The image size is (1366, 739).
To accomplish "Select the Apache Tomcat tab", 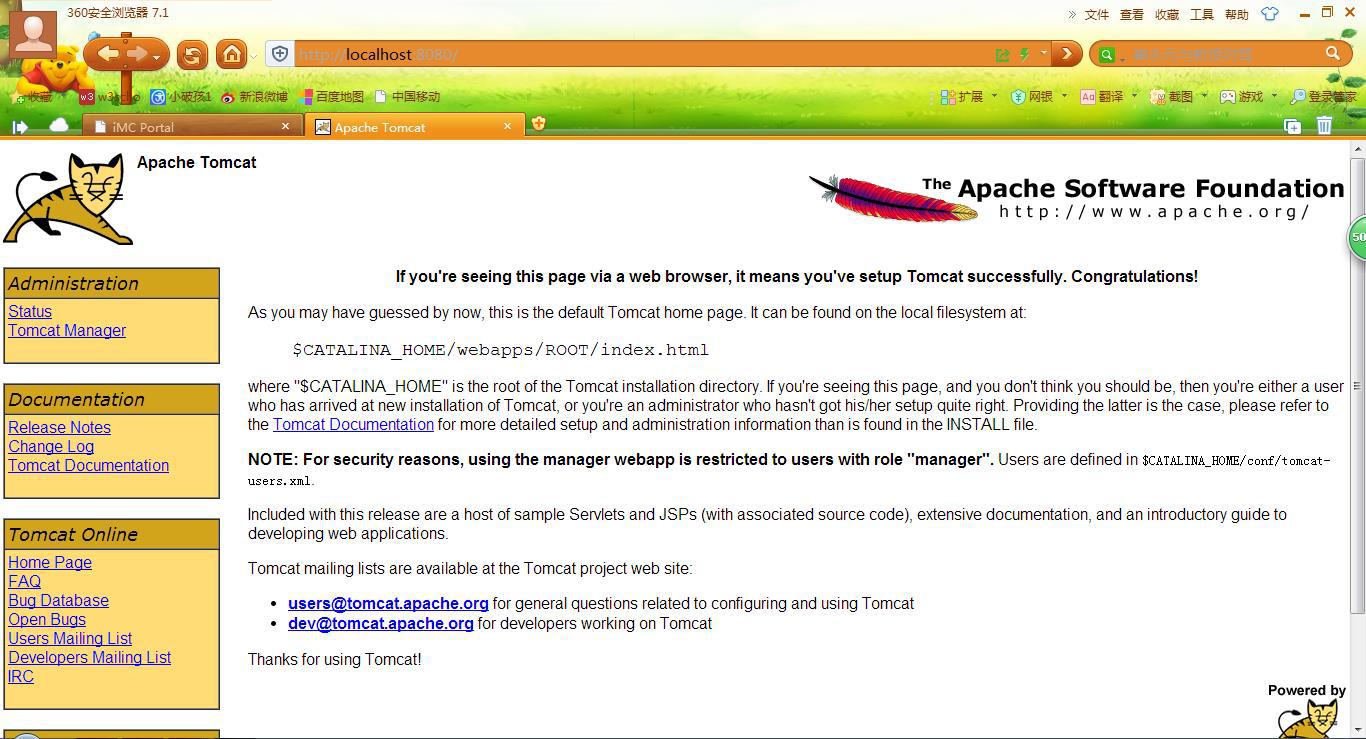I will (x=413, y=127).
